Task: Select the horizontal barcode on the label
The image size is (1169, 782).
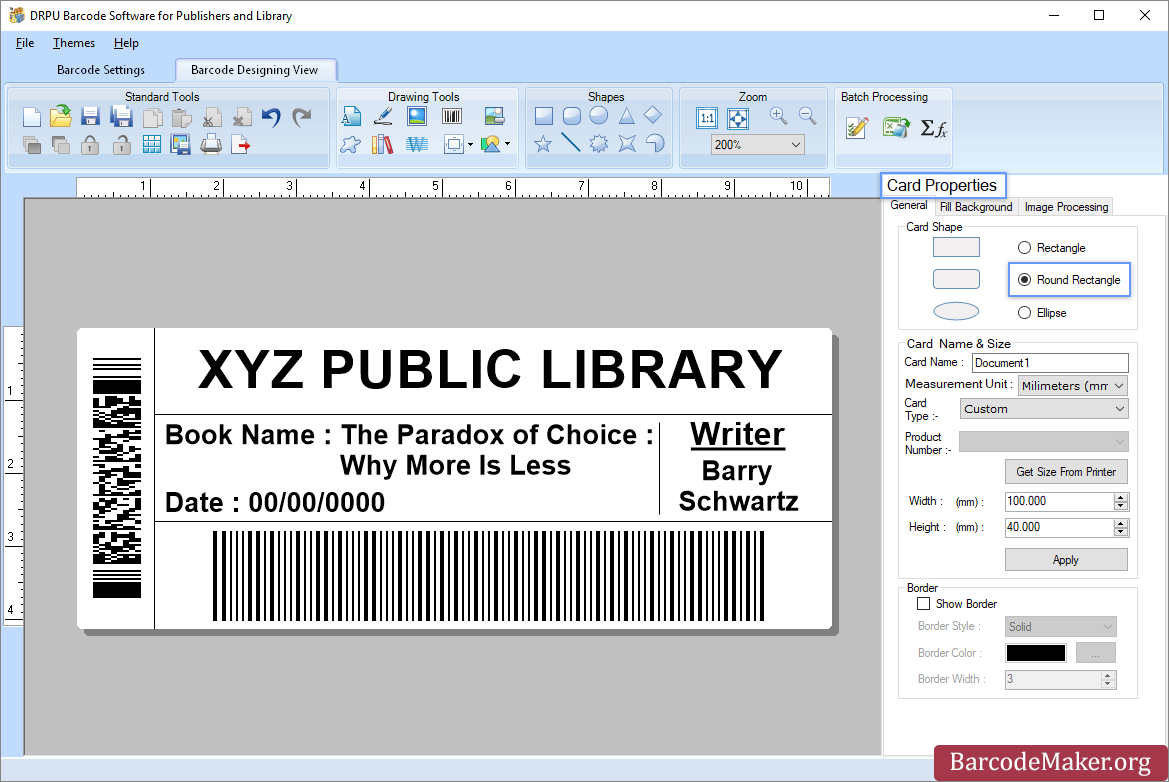Action: (x=488, y=576)
